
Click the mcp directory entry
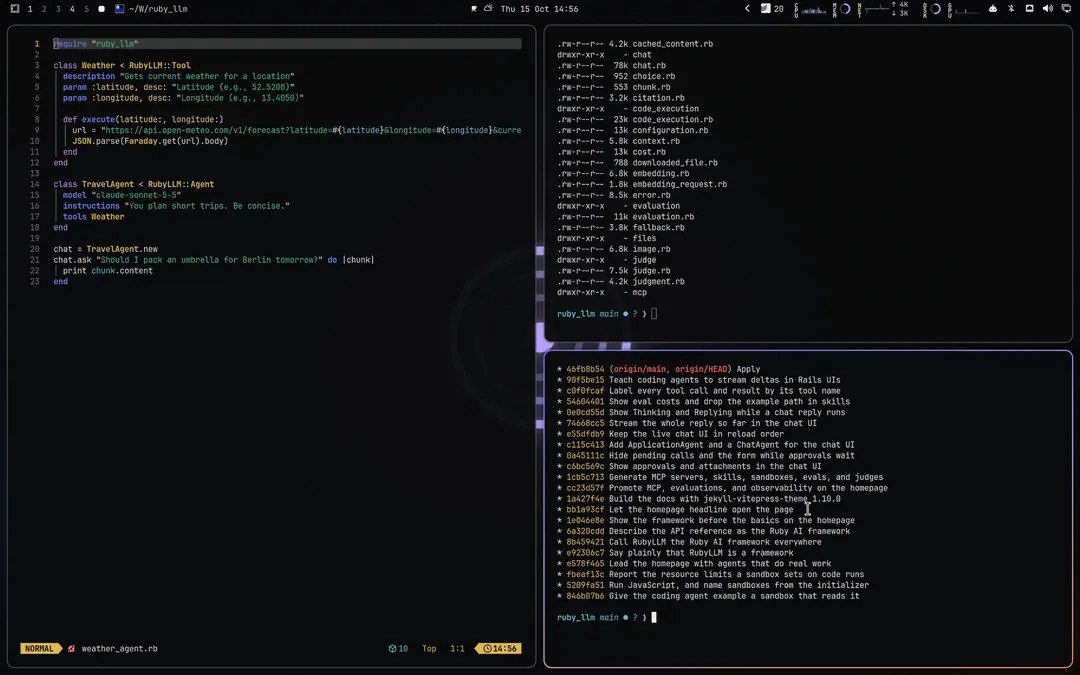[640, 292]
